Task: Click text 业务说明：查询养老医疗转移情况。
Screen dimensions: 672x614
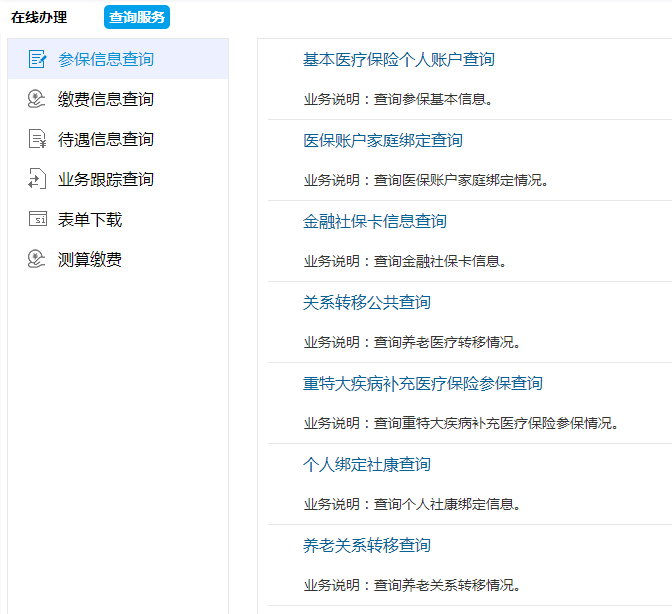Action: (x=412, y=342)
